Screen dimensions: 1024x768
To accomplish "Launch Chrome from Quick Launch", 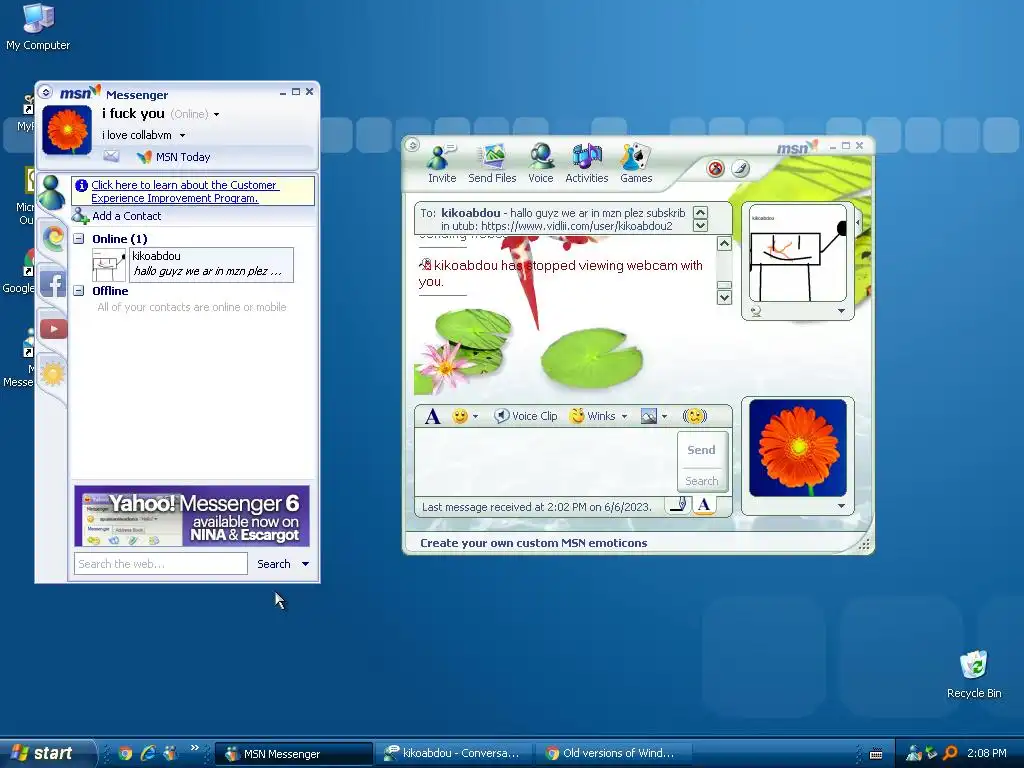I will coord(125,753).
